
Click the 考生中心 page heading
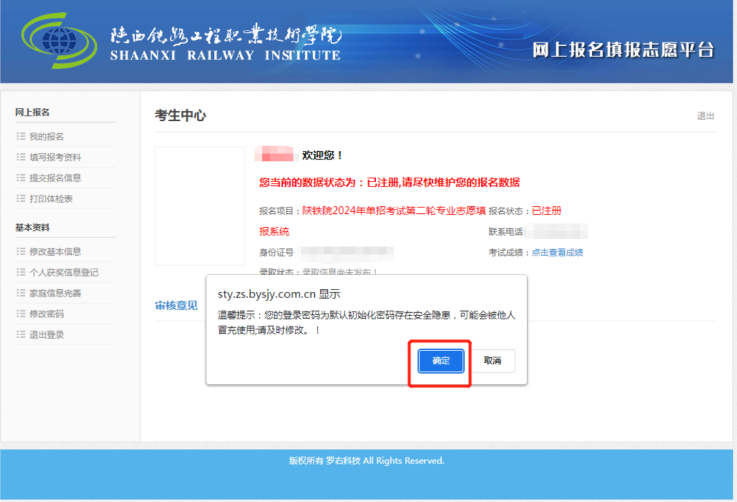181,116
